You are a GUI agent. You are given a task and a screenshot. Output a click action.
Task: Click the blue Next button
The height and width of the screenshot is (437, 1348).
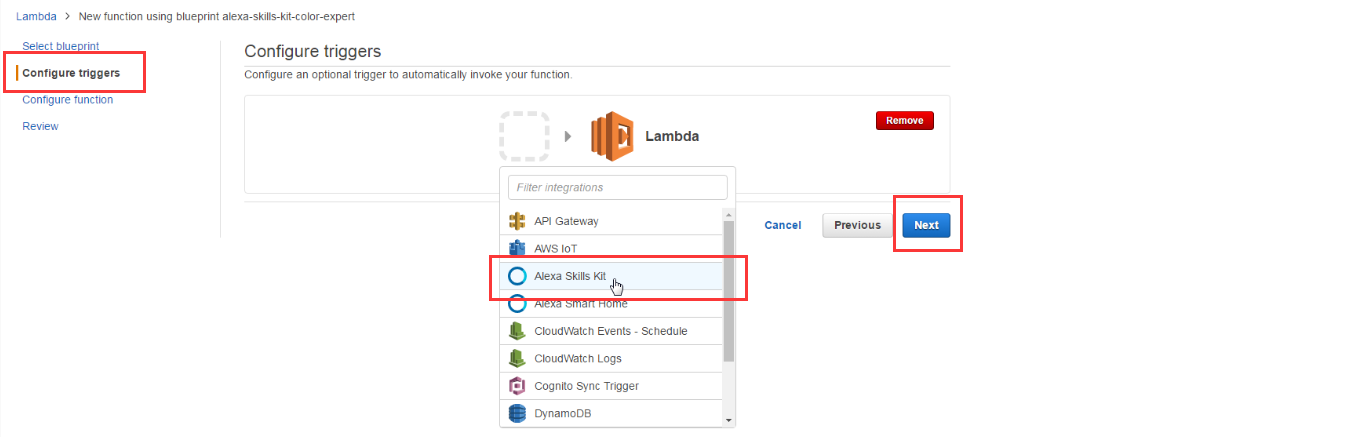pos(926,225)
